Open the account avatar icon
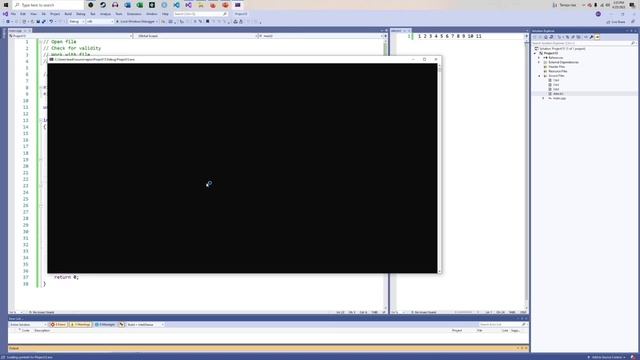 [x=598, y=14]
